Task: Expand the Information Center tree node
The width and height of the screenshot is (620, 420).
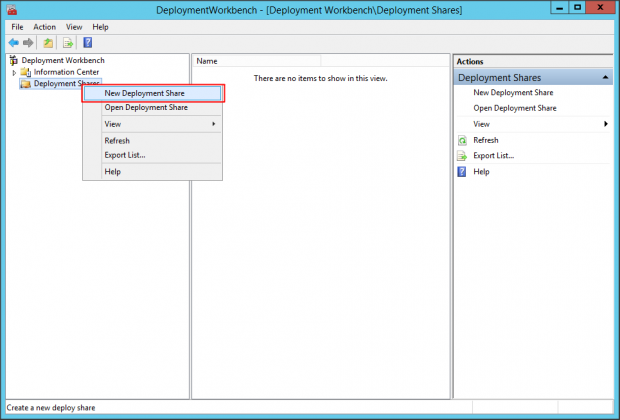Action: (x=14, y=72)
